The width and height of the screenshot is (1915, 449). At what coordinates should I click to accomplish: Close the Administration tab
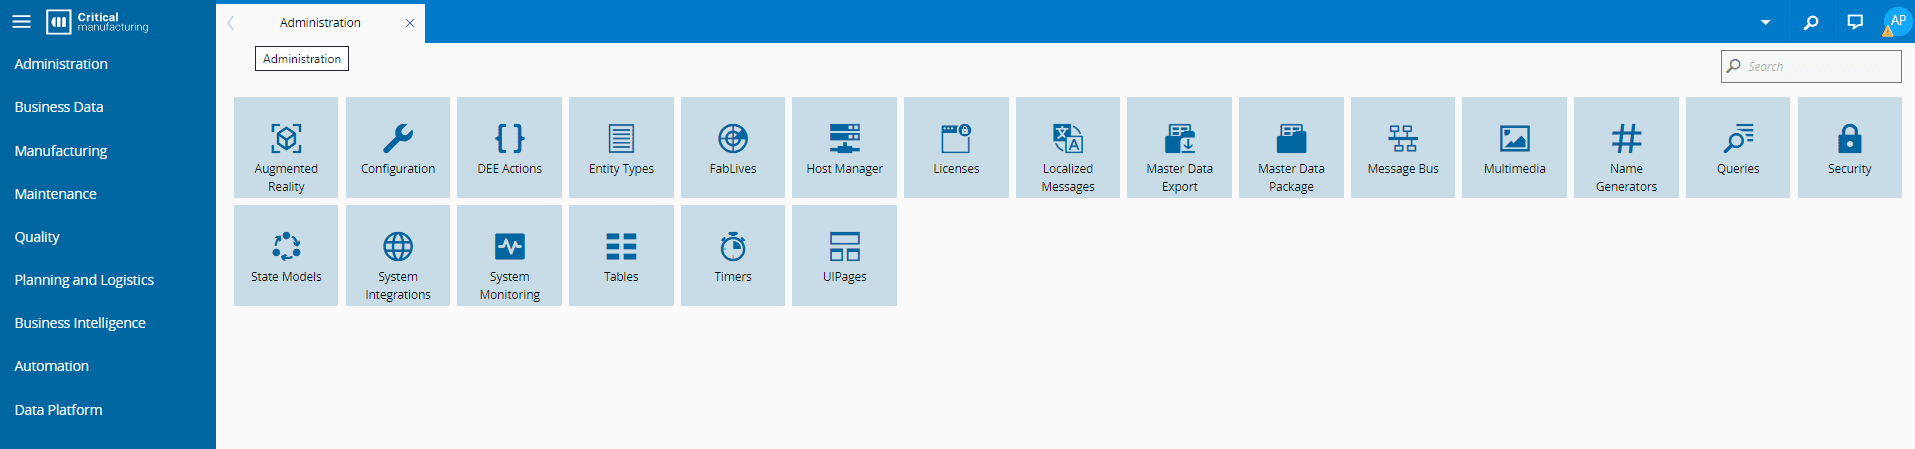[410, 23]
